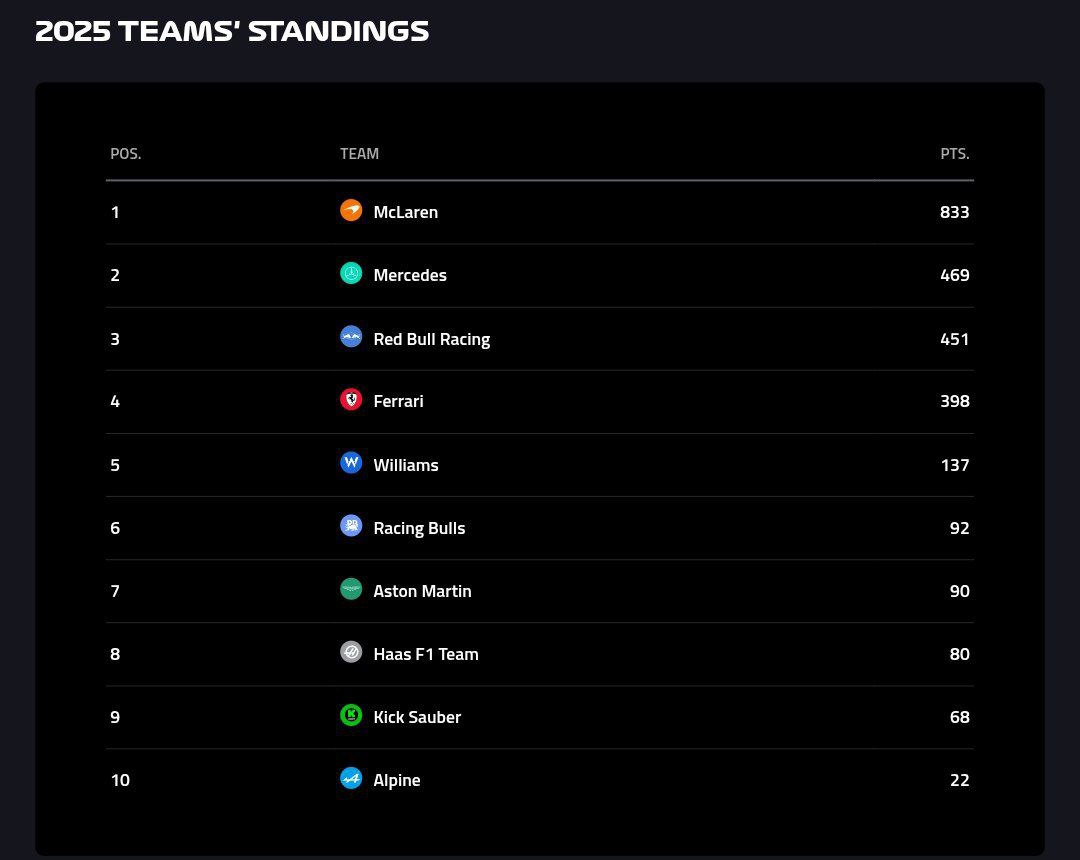The width and height of the screenshot is (1080, 860).
Task: Open the Williams team name link
Action: point(405,465)
